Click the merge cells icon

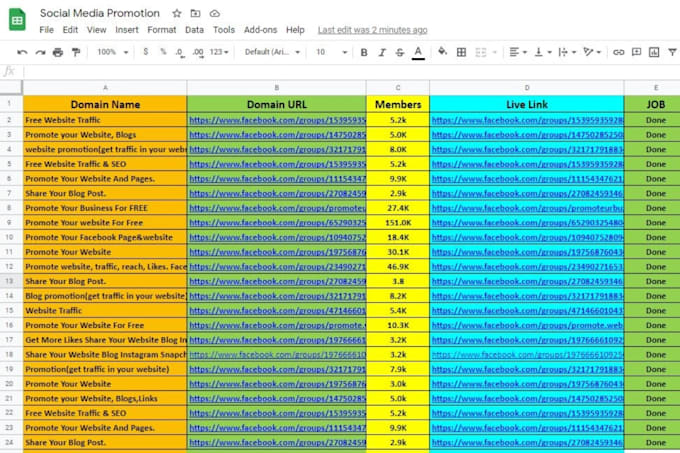pos(481,52)
